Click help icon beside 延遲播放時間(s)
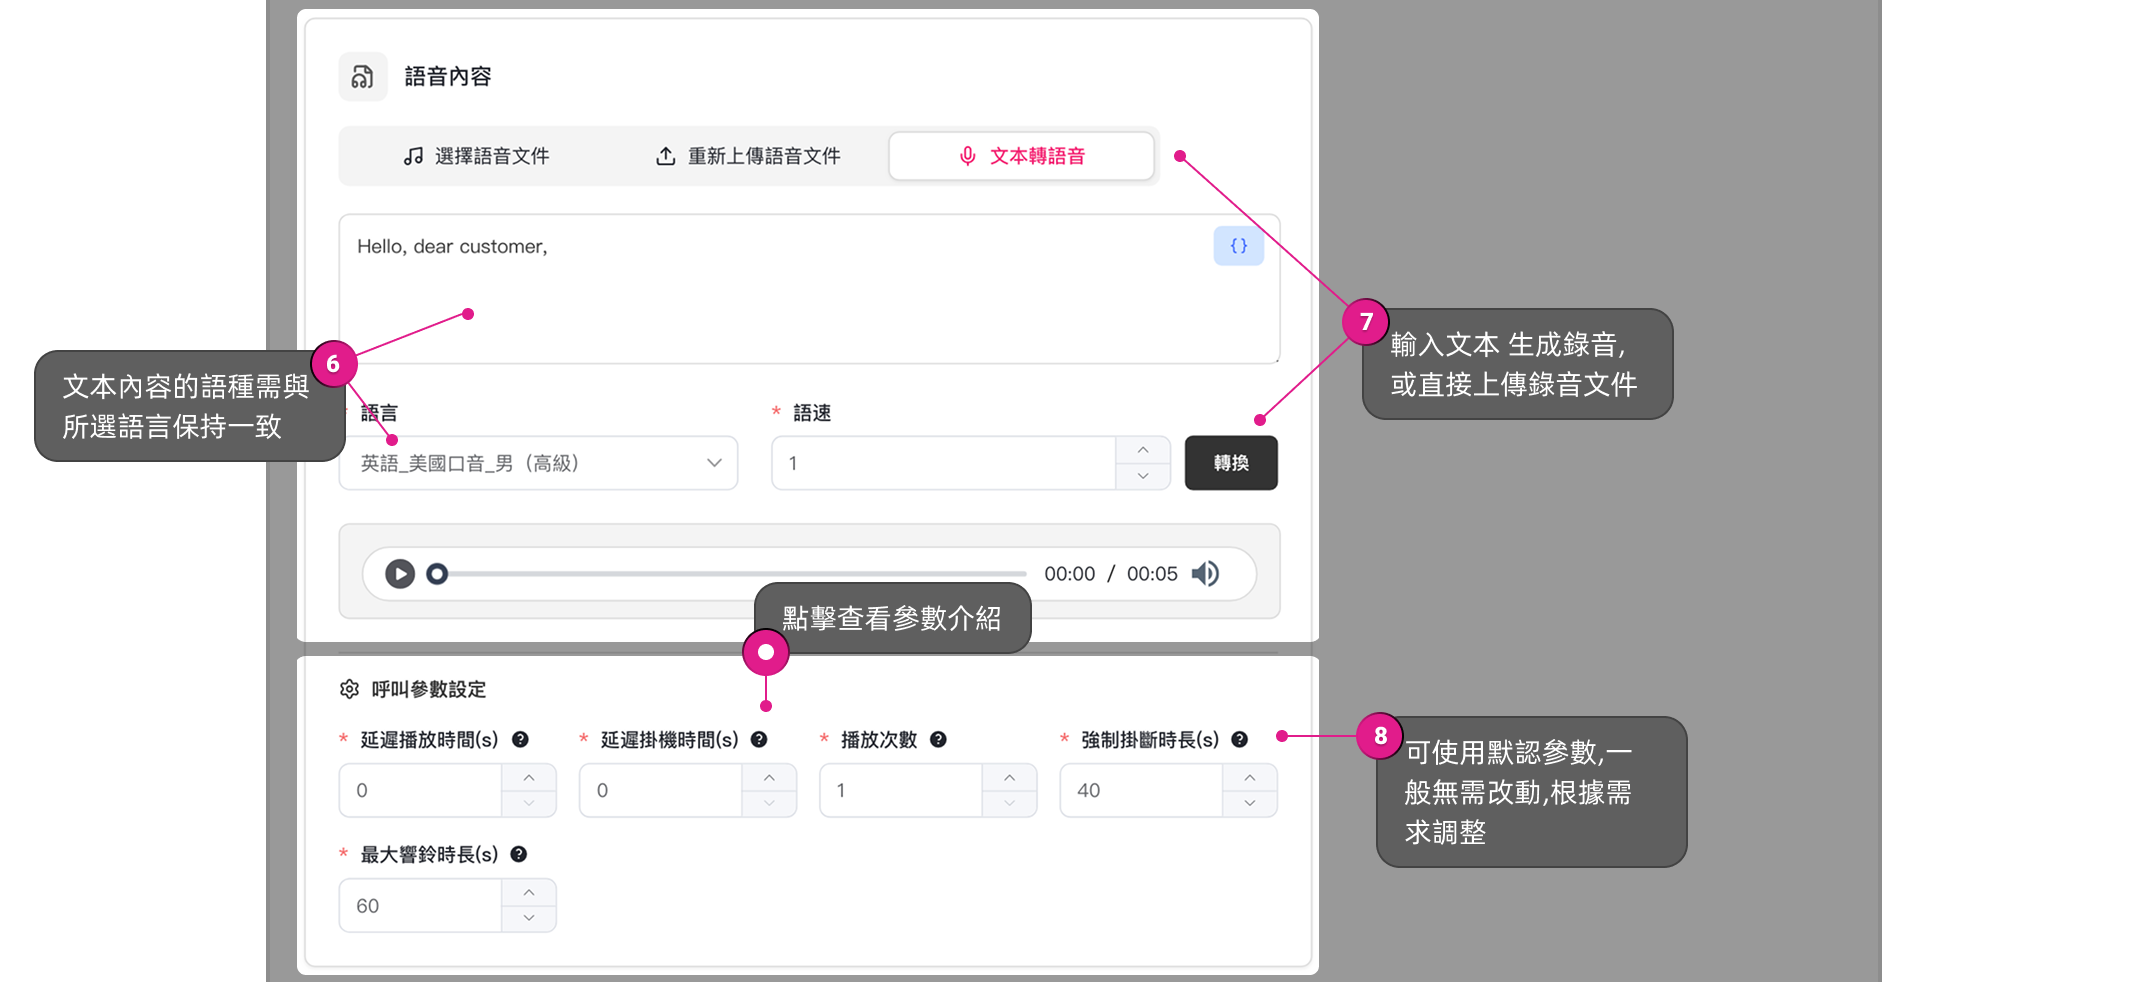2148x982 pixels. [x=520, y=740]
